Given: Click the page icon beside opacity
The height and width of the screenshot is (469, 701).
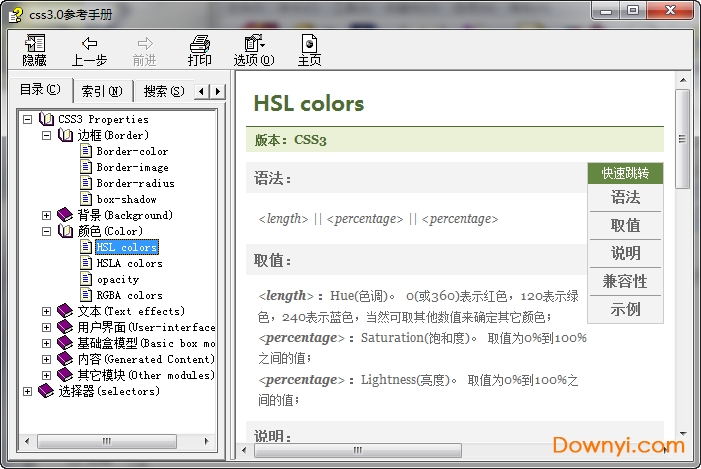Looking at the screenshot, I should click(86, 279).
